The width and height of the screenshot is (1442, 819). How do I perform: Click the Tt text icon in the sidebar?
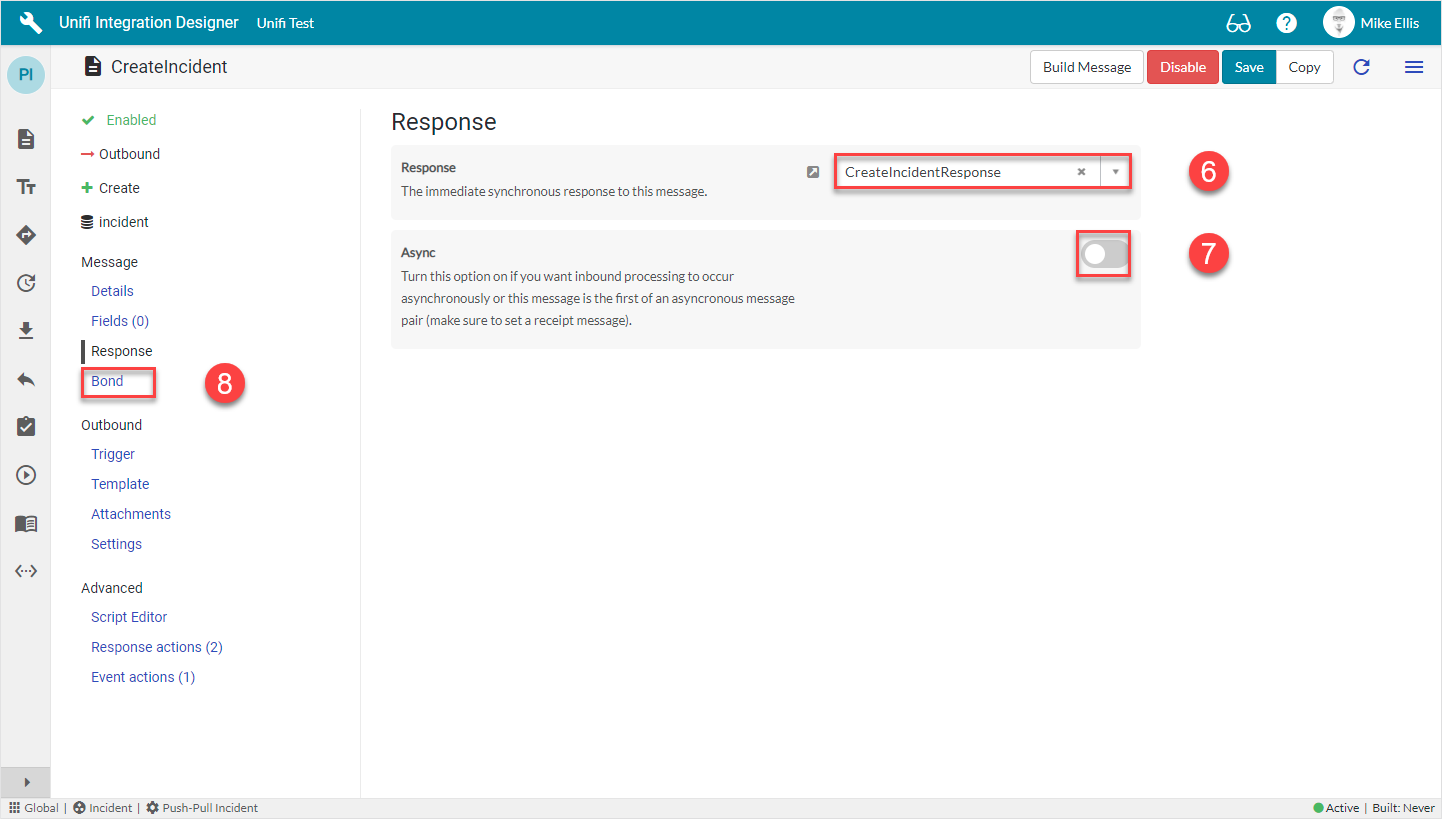click(25, 187)
